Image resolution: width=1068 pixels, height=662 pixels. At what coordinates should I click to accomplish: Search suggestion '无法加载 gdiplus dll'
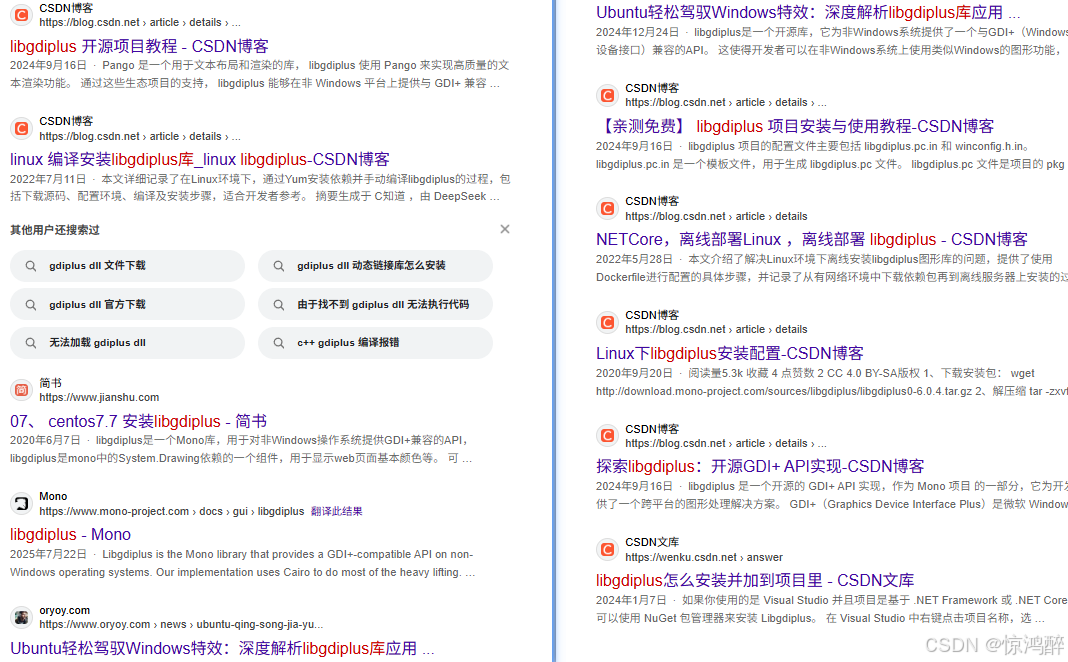(x=127, y=343)
